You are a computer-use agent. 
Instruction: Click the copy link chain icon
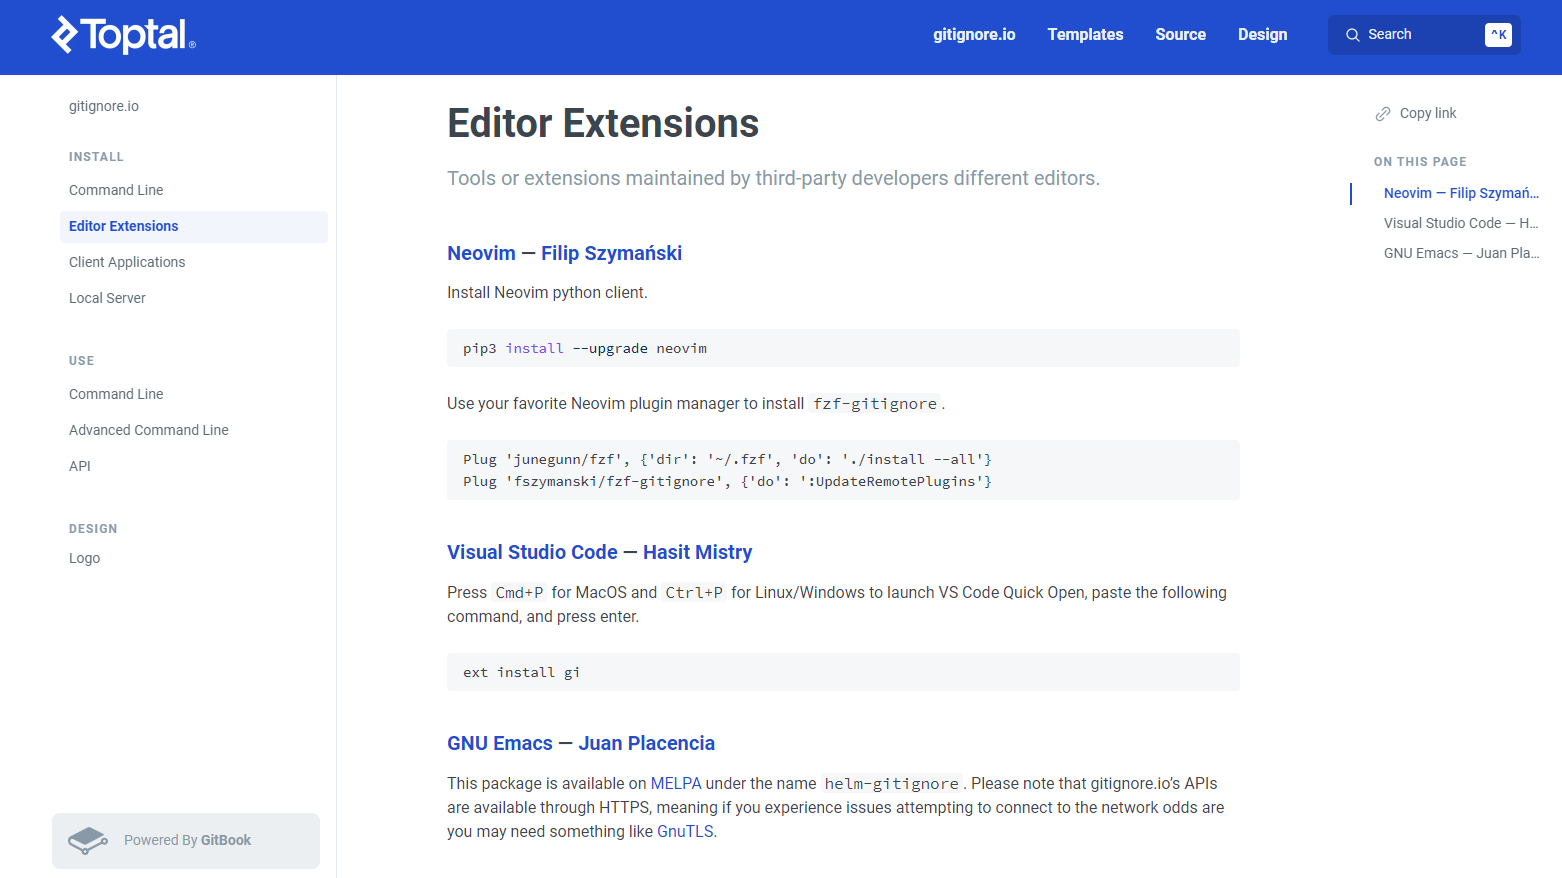pos(1383,114)
